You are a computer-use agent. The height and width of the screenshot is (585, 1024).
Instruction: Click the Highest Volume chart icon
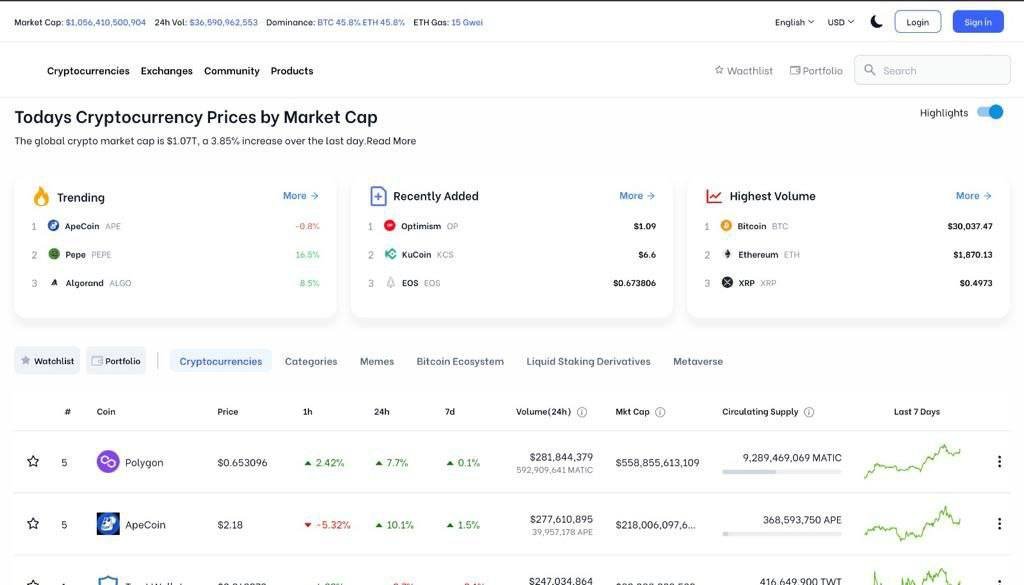coord(714,196)
